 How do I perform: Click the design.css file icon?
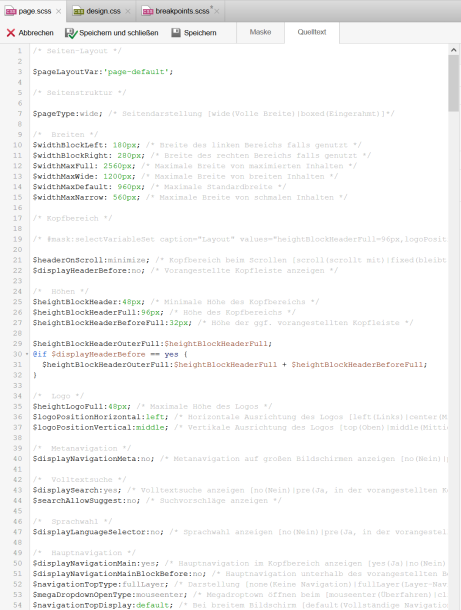coord(79,11)
